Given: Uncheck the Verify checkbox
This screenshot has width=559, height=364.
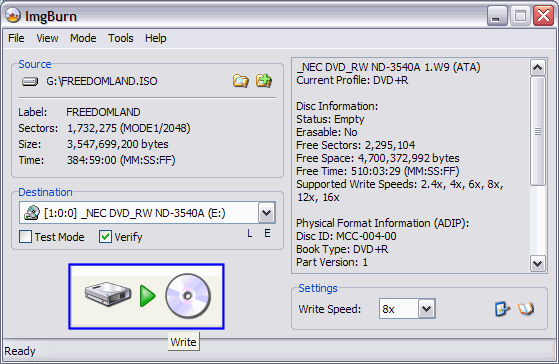Looking at the screenshot, I should point(105,237).
